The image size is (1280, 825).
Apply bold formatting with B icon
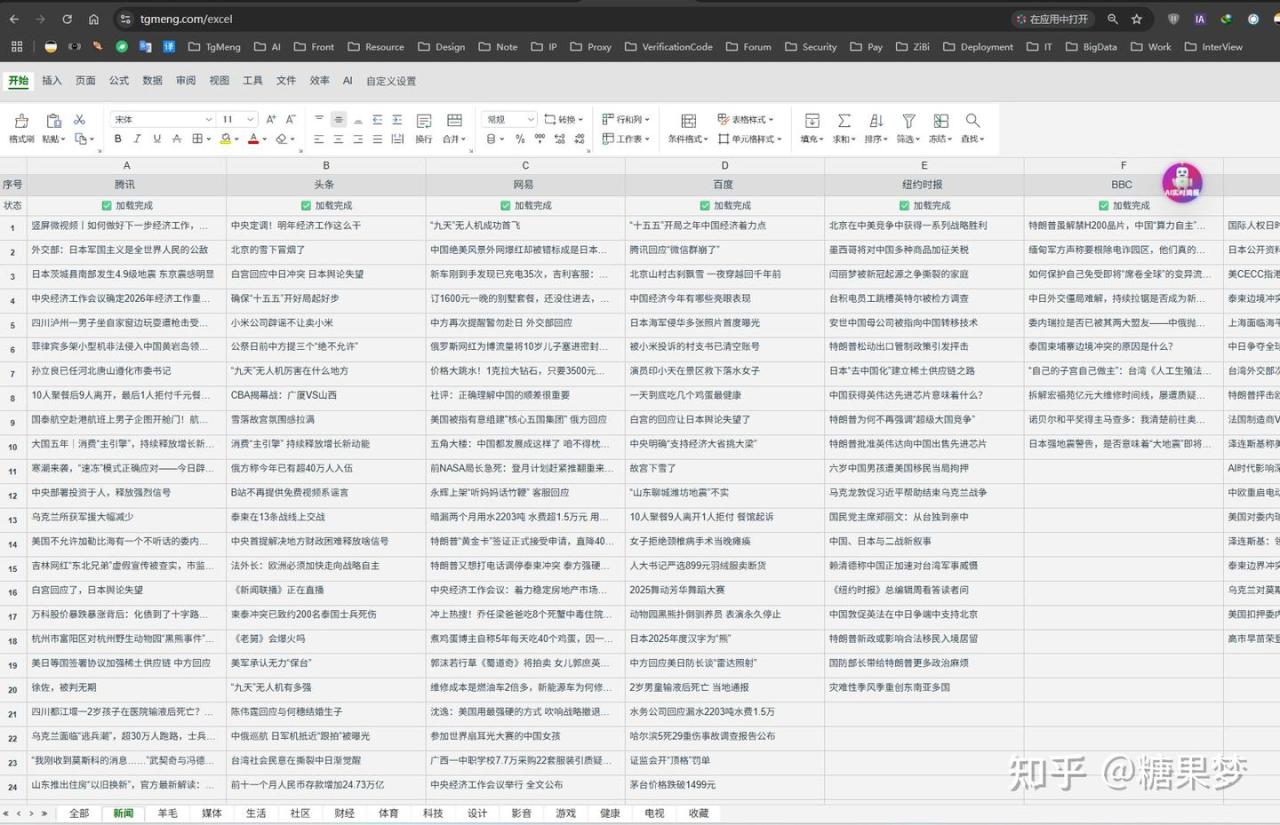pos(118,139)
